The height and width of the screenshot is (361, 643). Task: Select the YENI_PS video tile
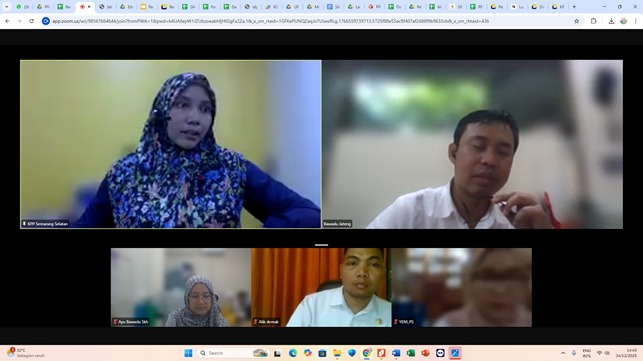pyautogui.click(x=462, y=287)
